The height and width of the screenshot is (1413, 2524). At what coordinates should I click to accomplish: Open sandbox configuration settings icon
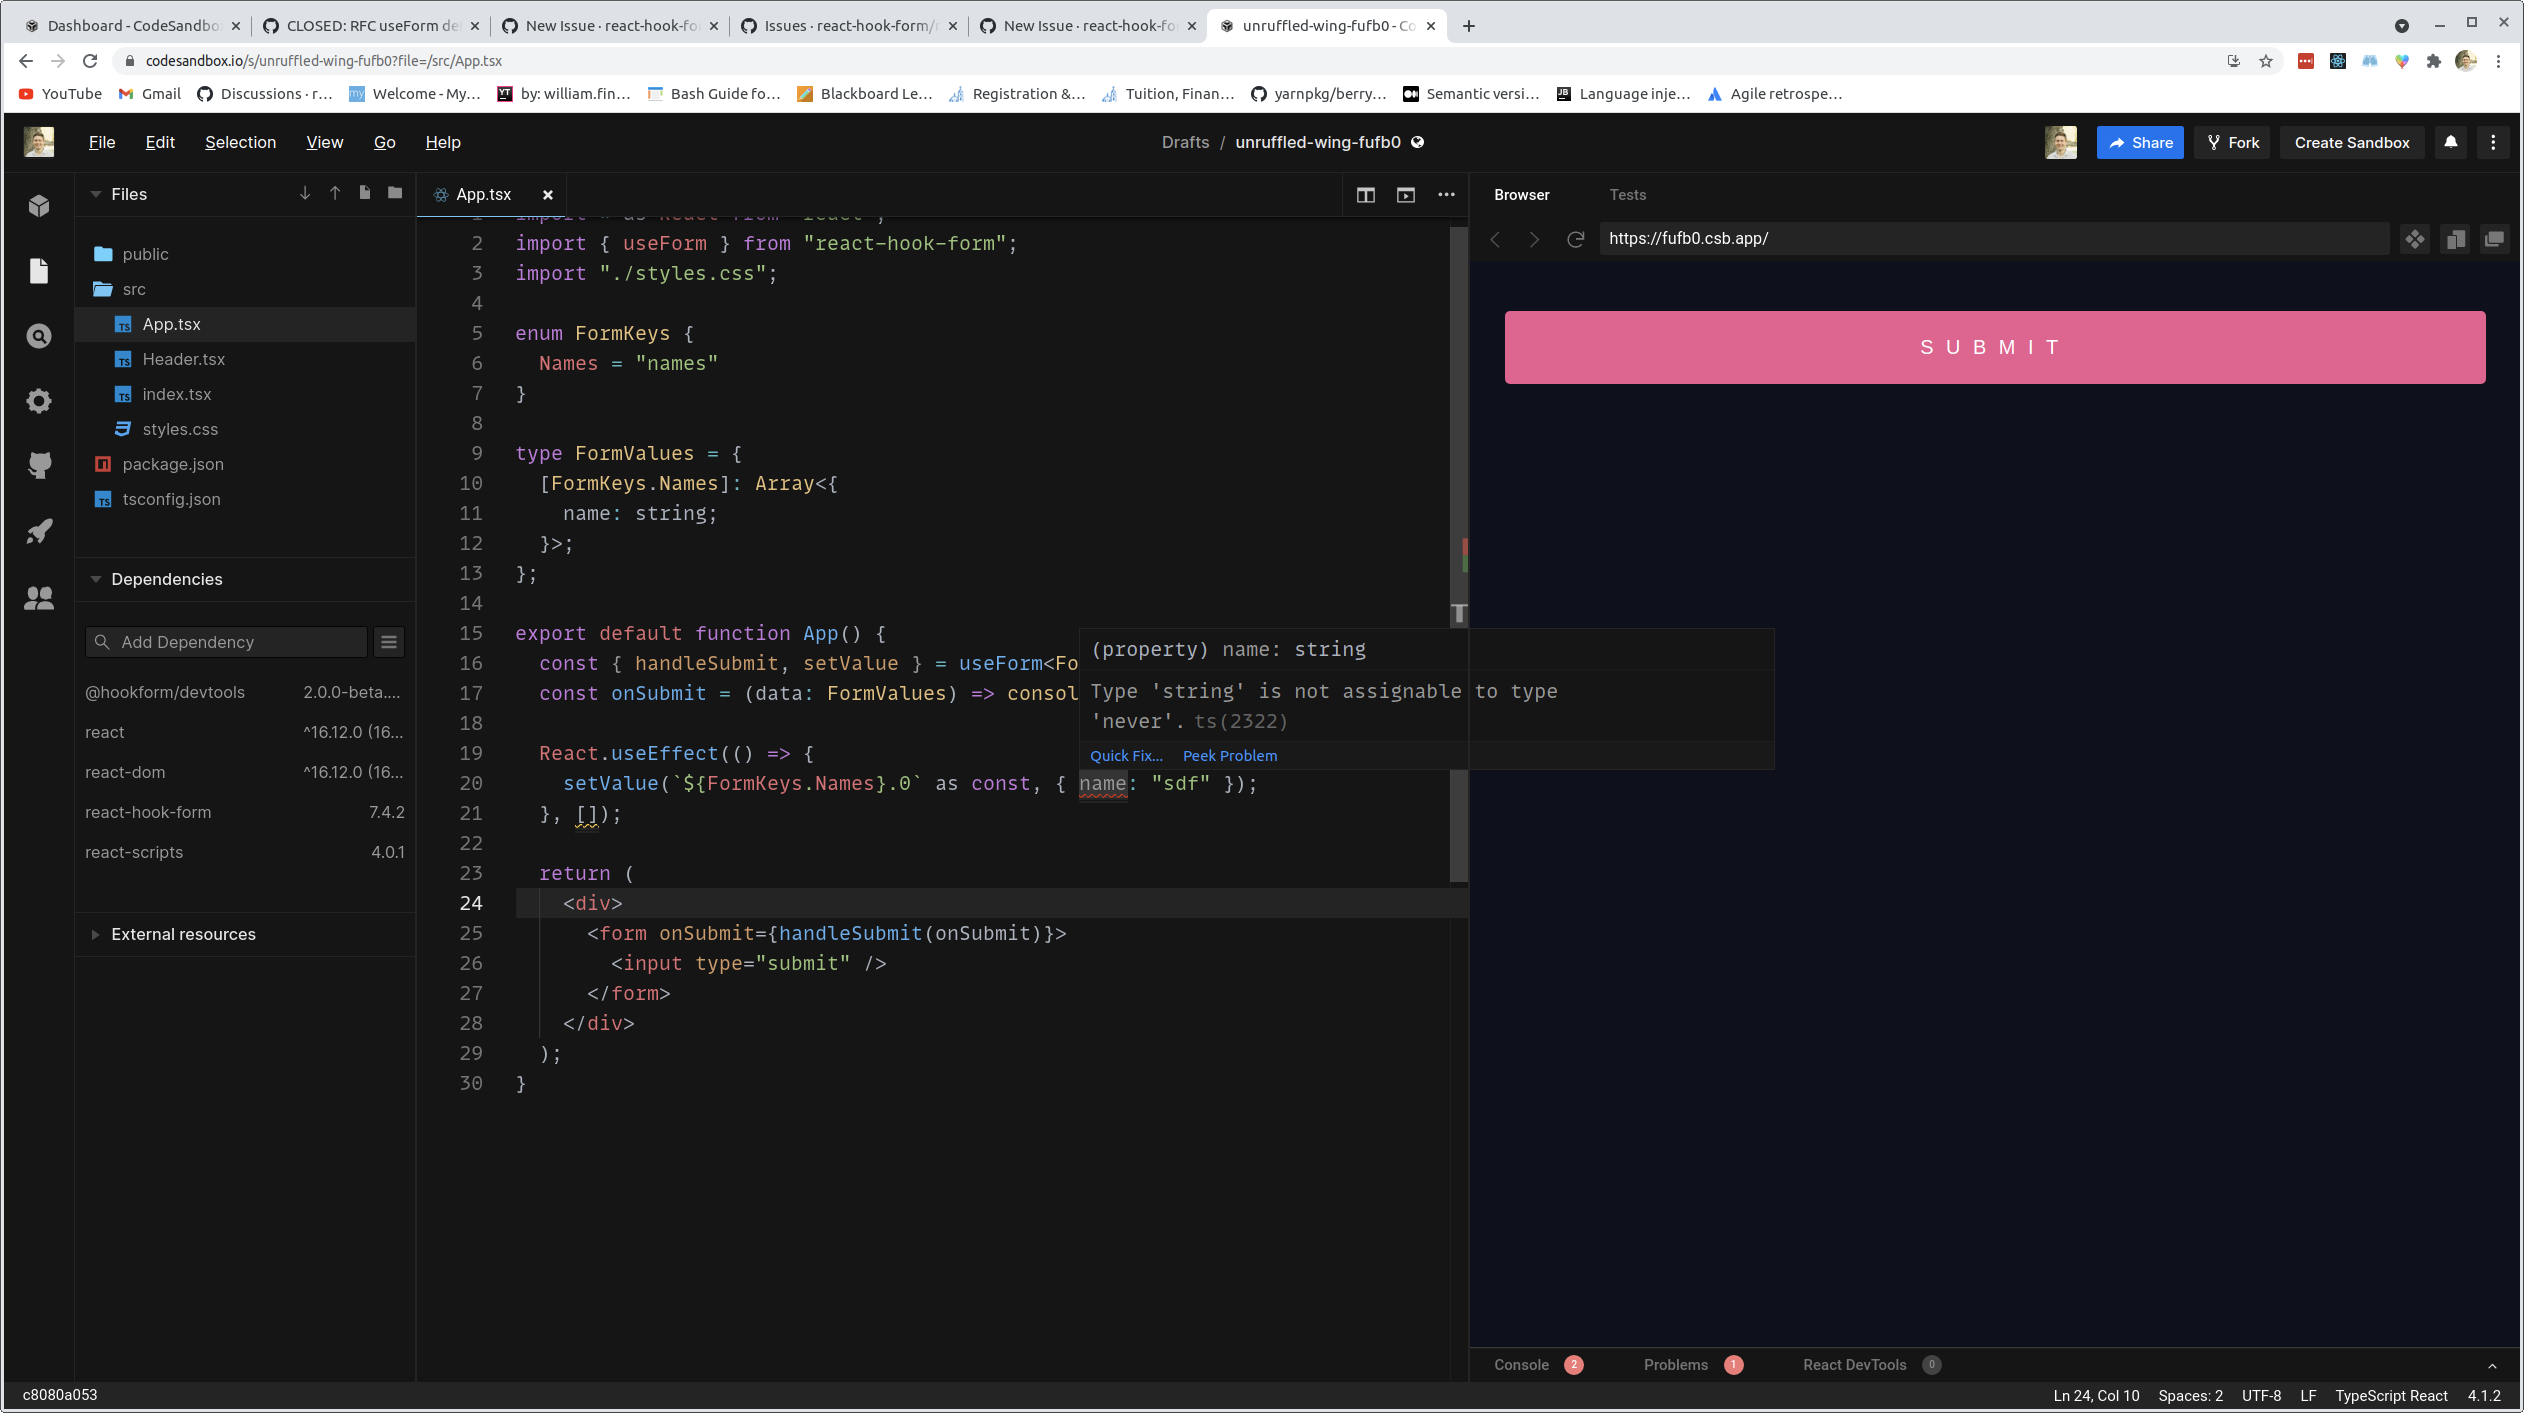click(38, 400)
